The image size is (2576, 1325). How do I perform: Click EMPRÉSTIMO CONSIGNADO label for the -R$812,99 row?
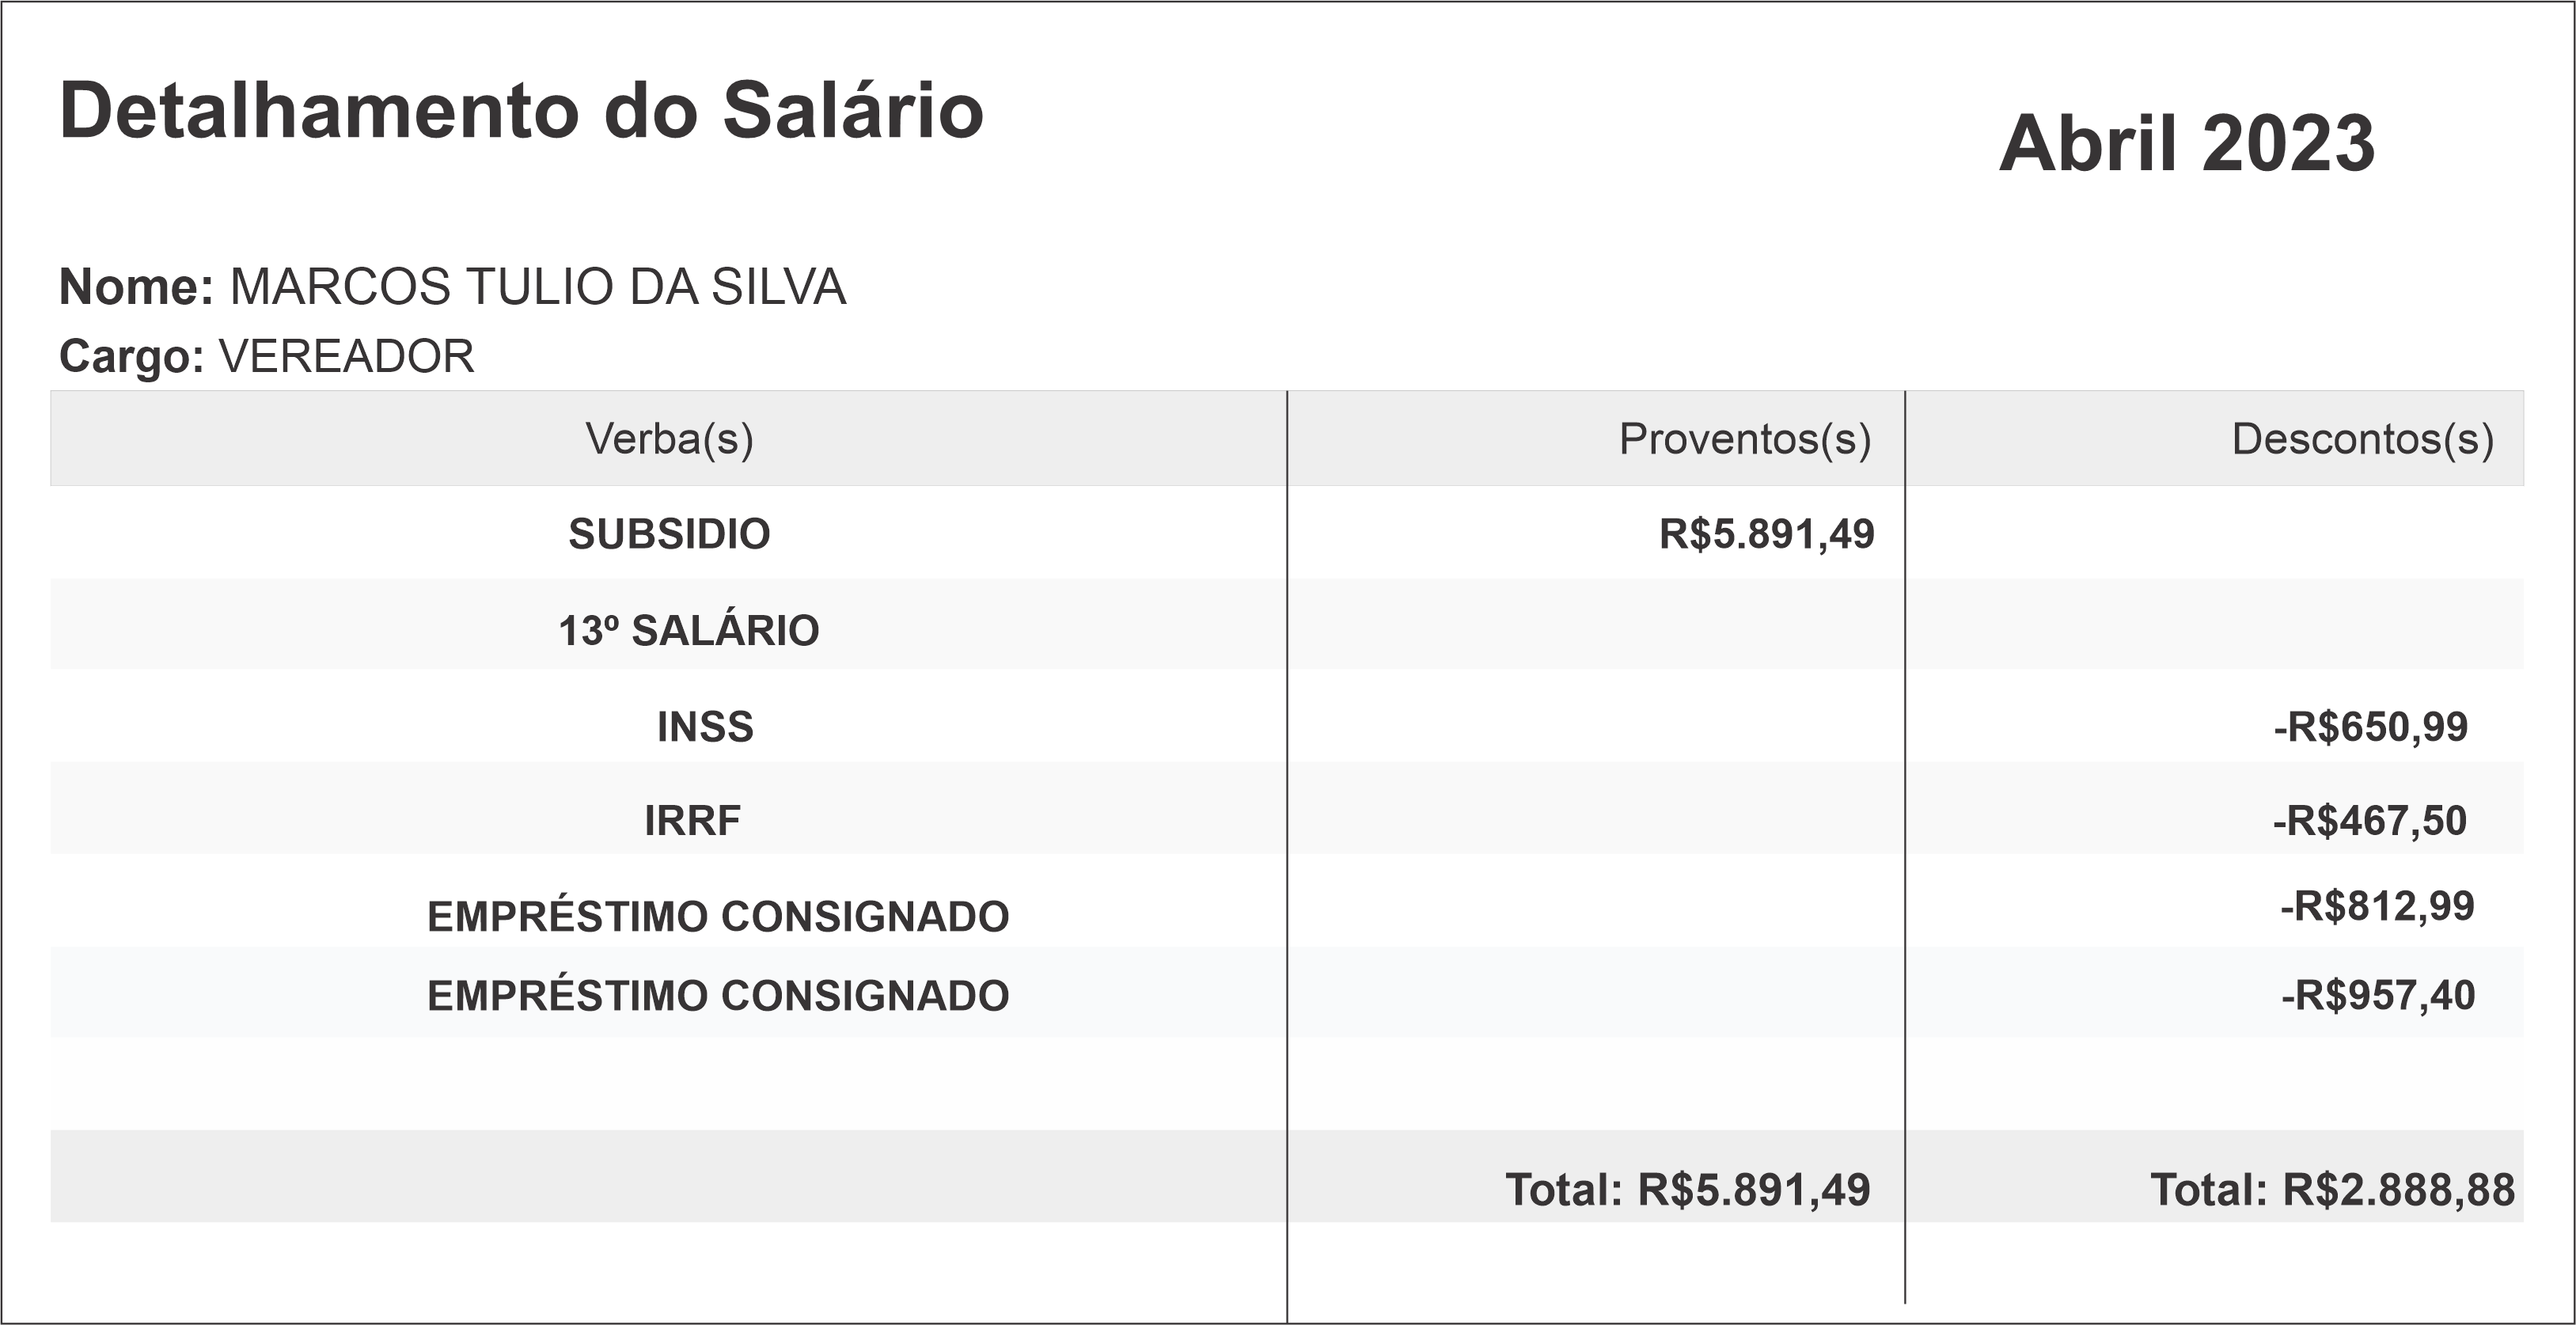pos(718,917)
